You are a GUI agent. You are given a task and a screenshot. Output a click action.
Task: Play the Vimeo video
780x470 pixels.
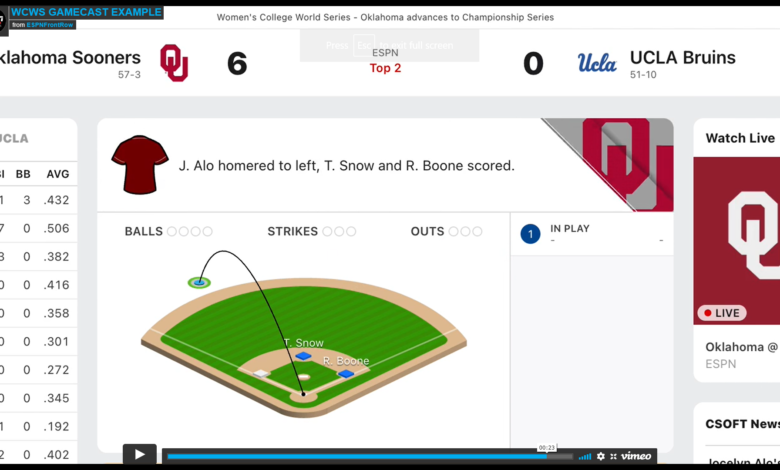tap(139, 455)
